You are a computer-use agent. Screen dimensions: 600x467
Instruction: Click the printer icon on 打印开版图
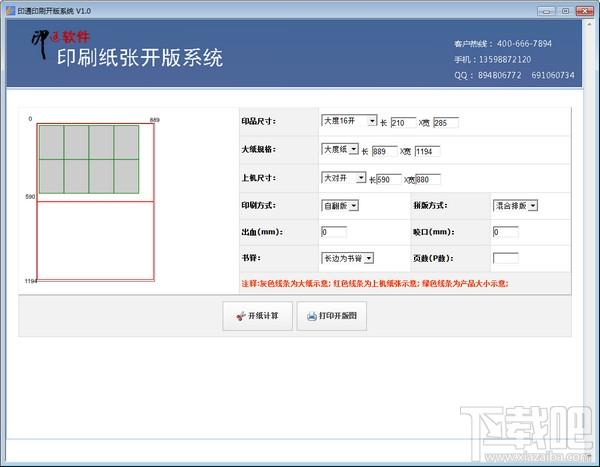(310, 316)
